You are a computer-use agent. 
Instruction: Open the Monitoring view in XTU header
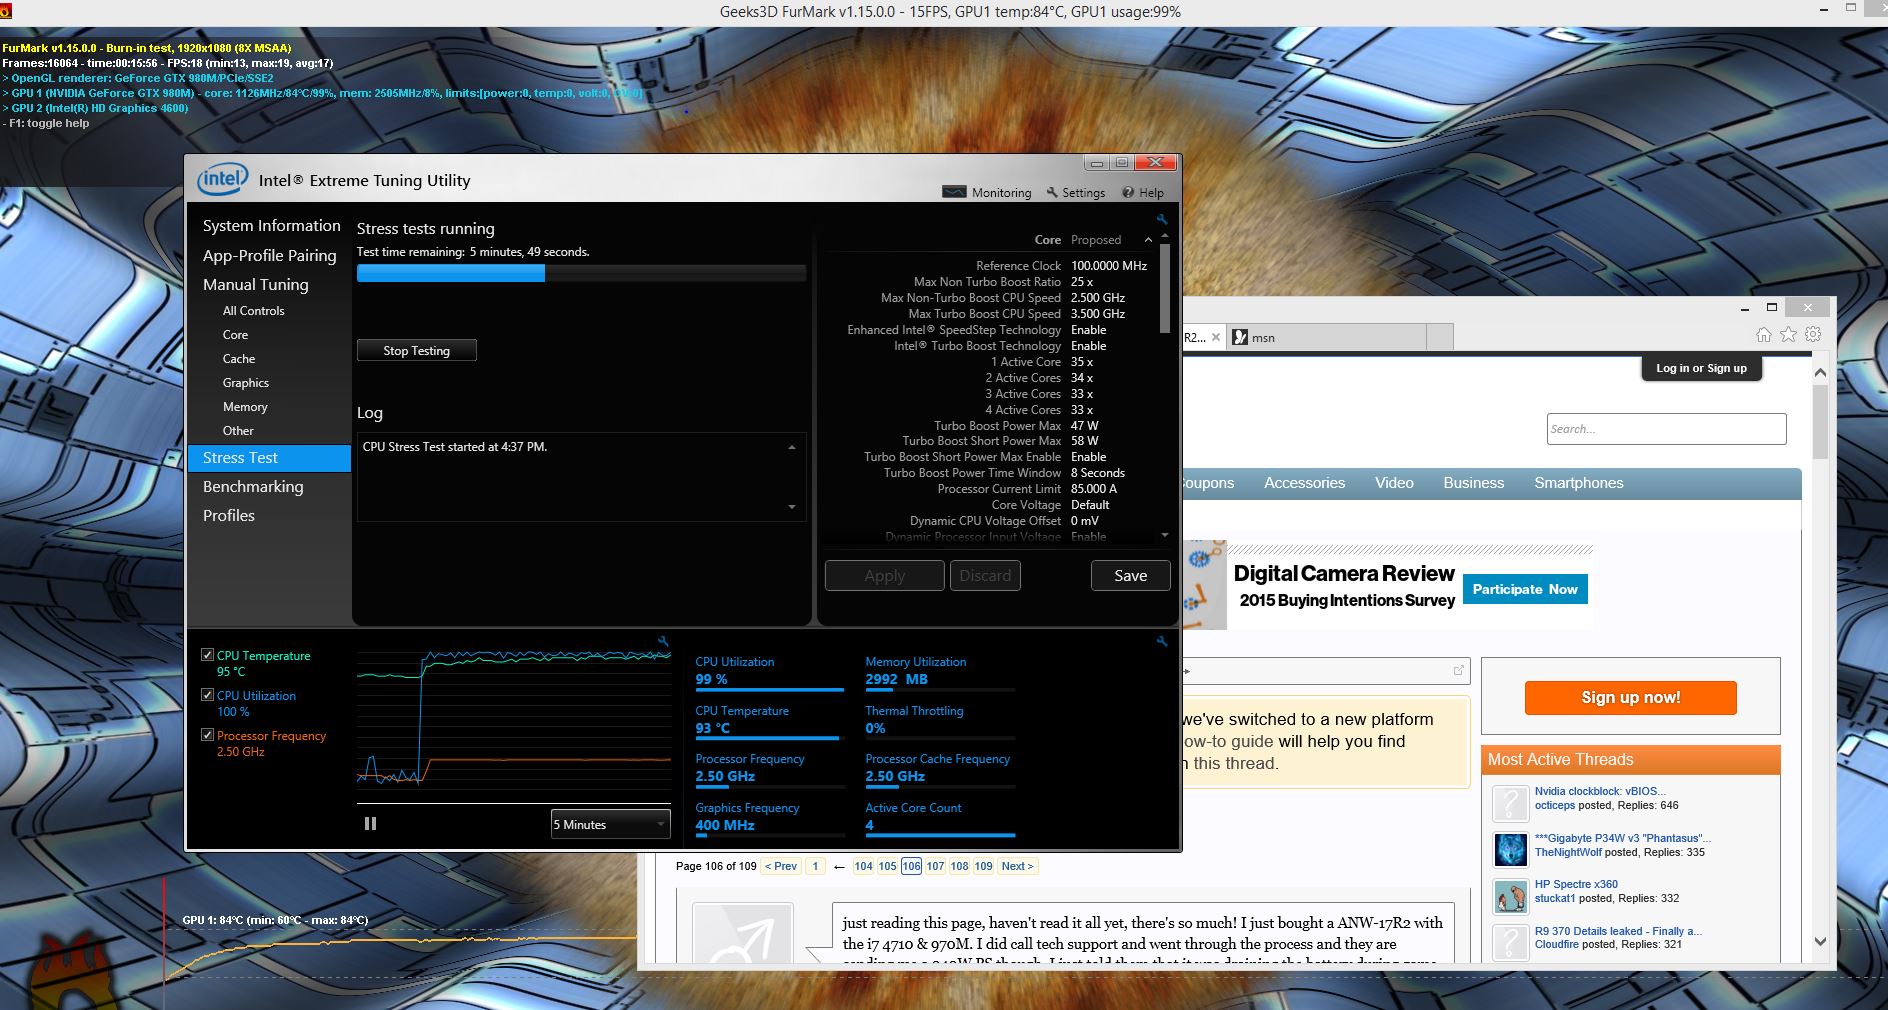(987, 192)
